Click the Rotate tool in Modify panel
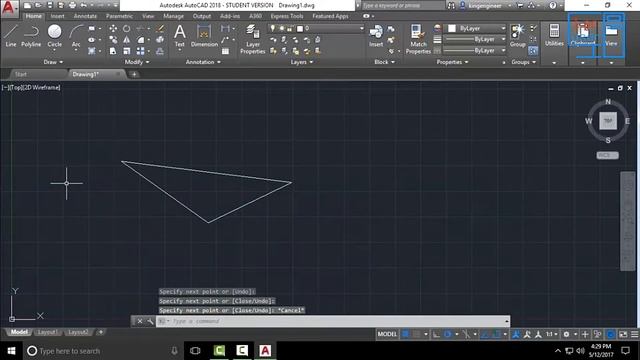This screenshot has height=360, width=640. point(127,29)
